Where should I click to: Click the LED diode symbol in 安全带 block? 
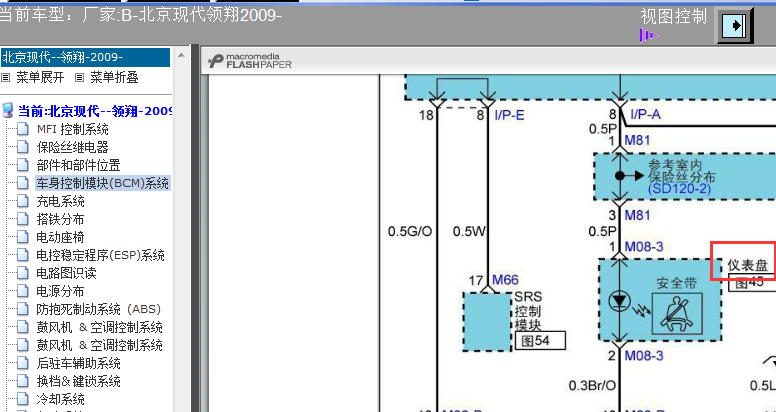coord(619,302)
